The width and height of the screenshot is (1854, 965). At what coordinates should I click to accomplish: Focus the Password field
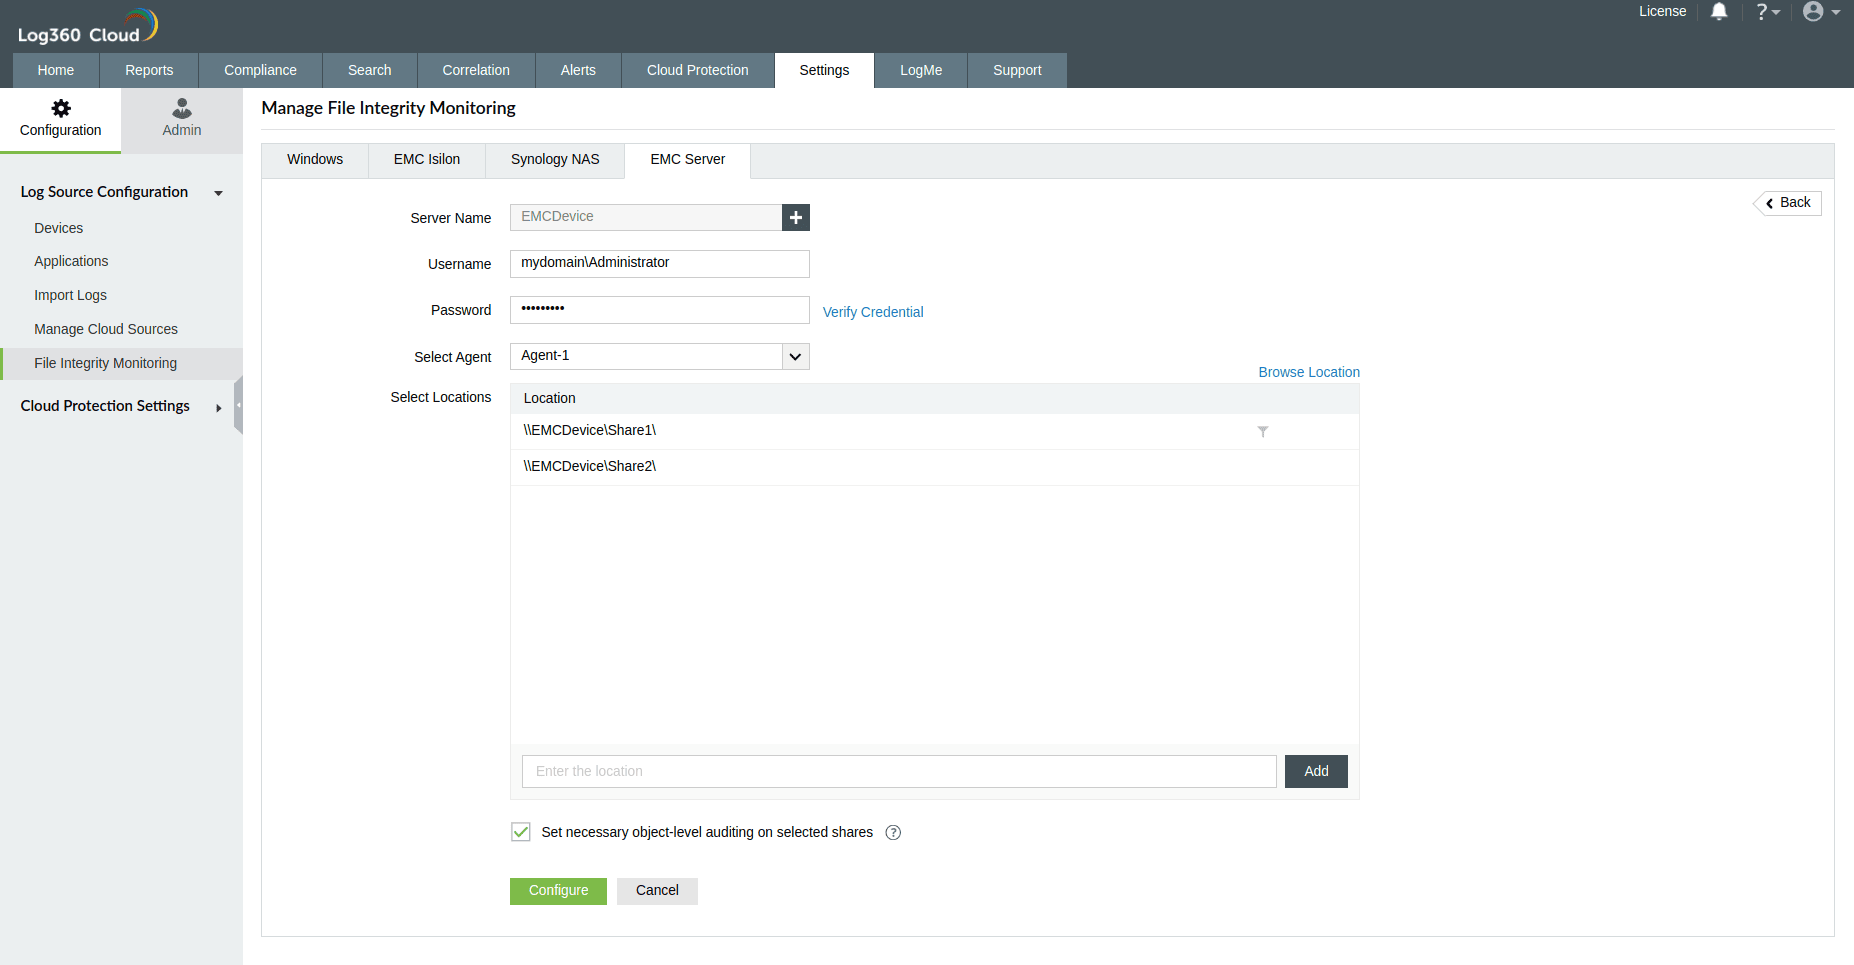point(660,310)
